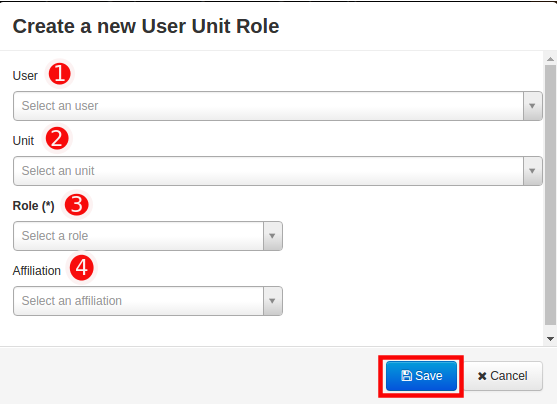This screenshot has height=404, width=558.
Task: Cancel the dialog
Action: click(503, 376)
